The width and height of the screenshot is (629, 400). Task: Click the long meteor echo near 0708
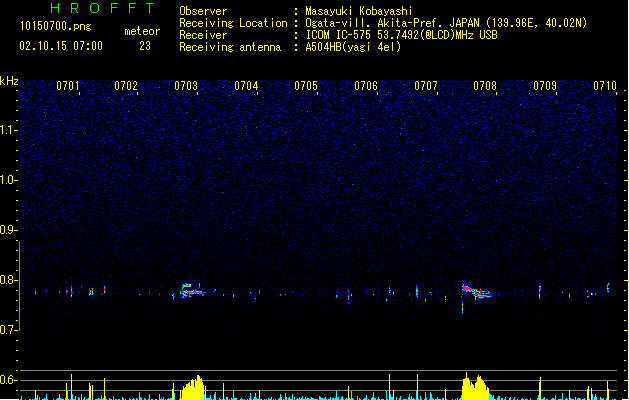(x=477, y=292)
